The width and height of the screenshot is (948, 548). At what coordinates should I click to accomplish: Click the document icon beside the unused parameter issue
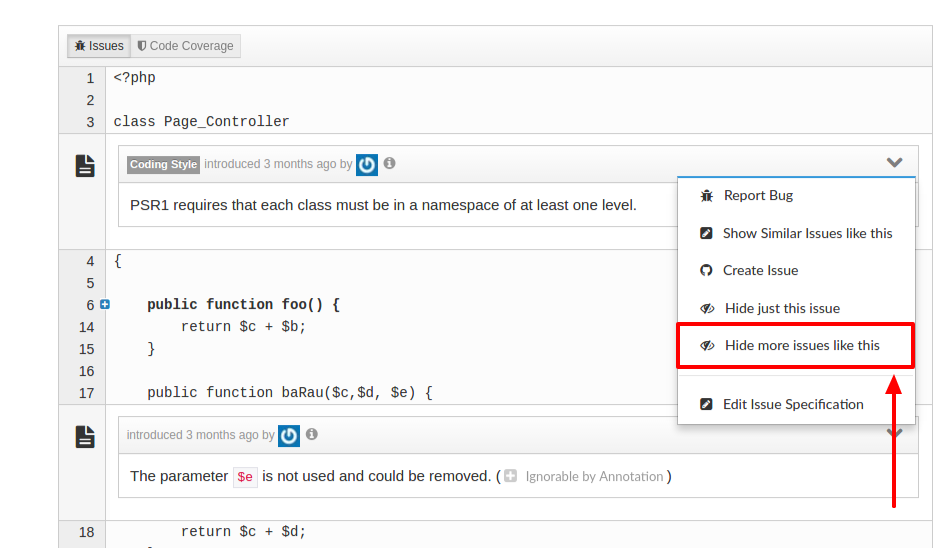[x=86, y=436]
